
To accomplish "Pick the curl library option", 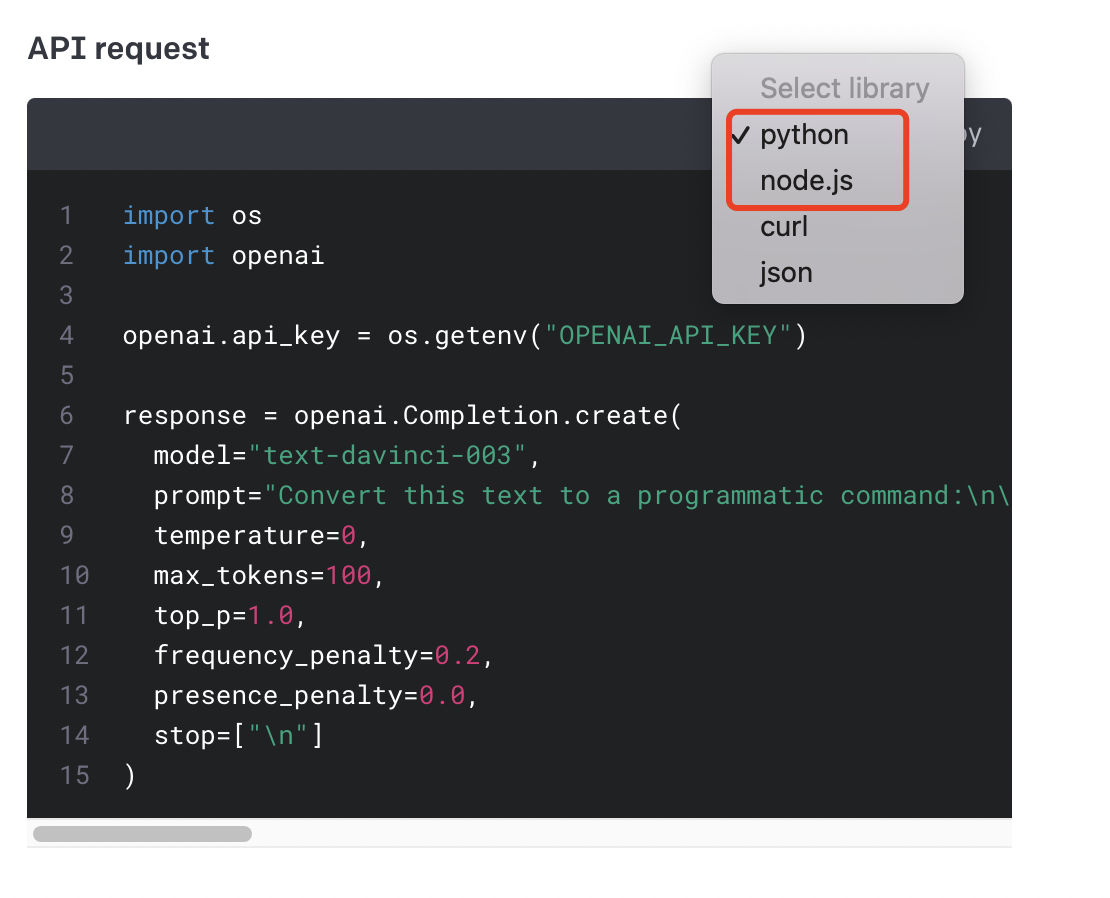I will coord(784,226).
